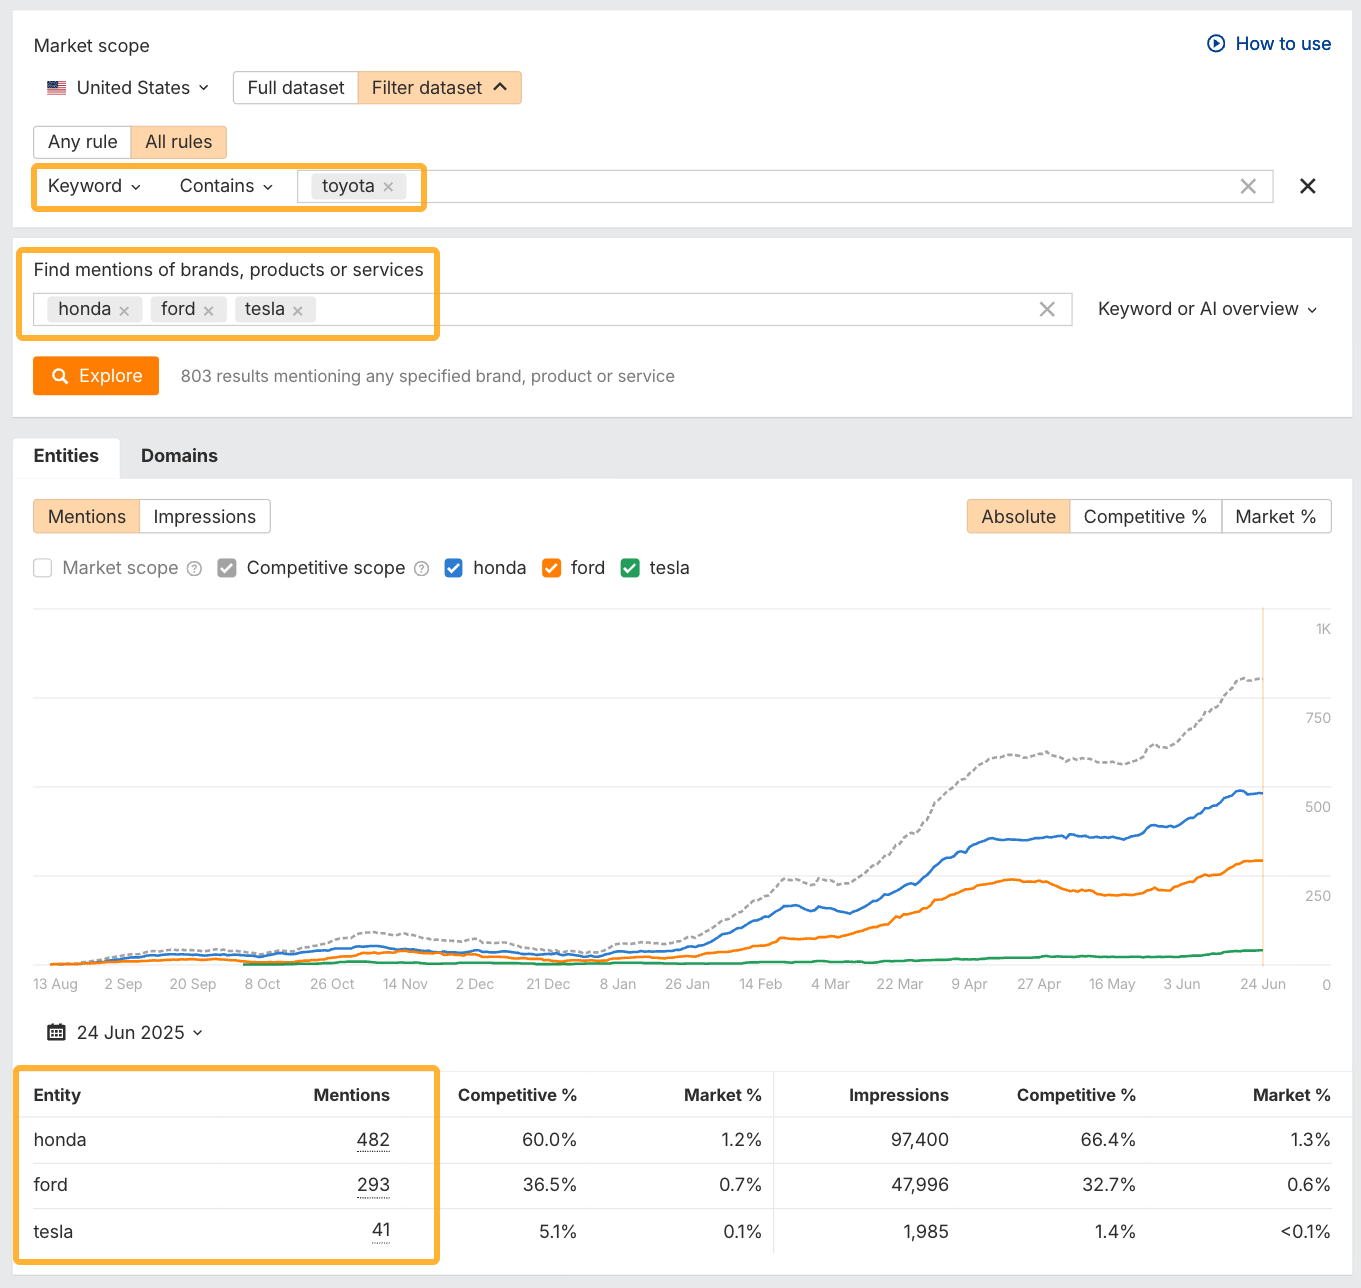Remove the toyota keyword chip
Viewport: 1361px width, 1288px height.
pyautogui.click(x=388, y=186)
